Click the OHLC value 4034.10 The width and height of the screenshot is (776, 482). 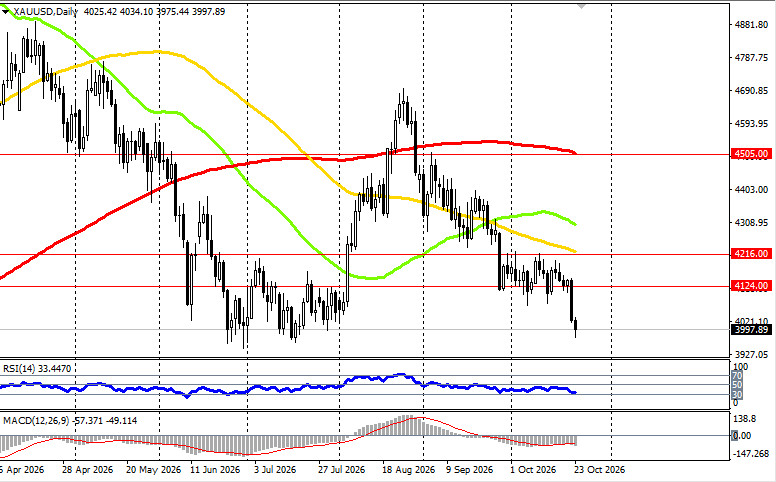coord(136,11)
